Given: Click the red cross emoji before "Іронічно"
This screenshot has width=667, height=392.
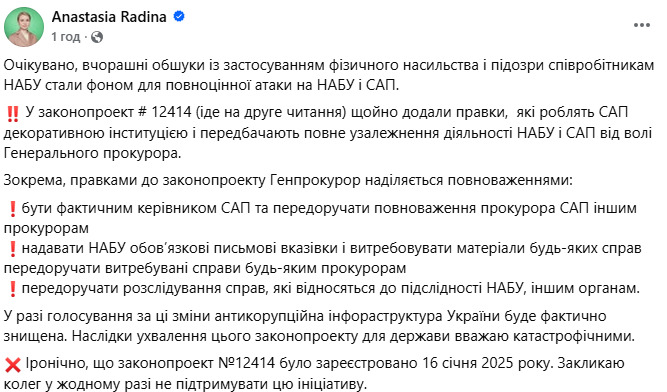Looking at the screenshot, I should coord(13,364).
